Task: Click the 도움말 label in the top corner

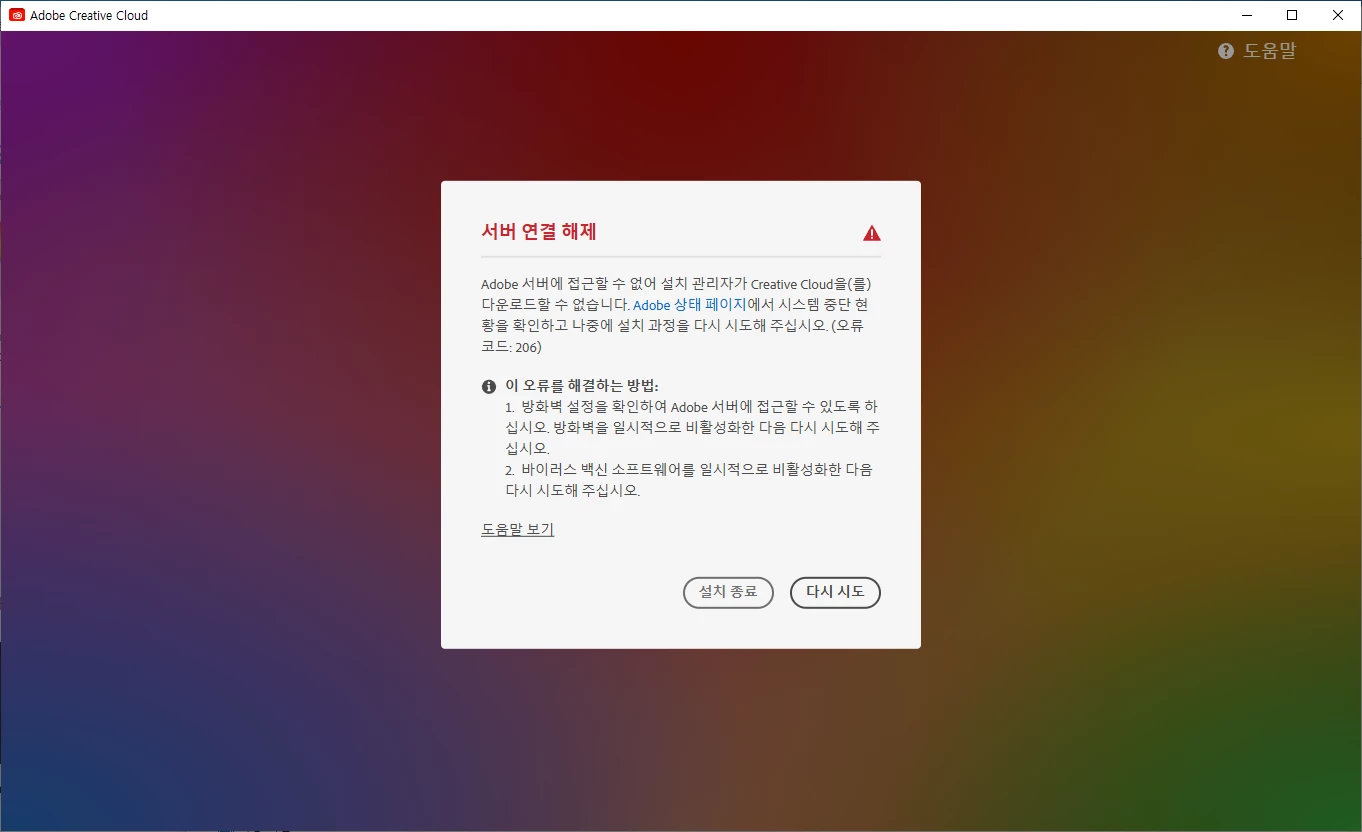Action: 1270,51
